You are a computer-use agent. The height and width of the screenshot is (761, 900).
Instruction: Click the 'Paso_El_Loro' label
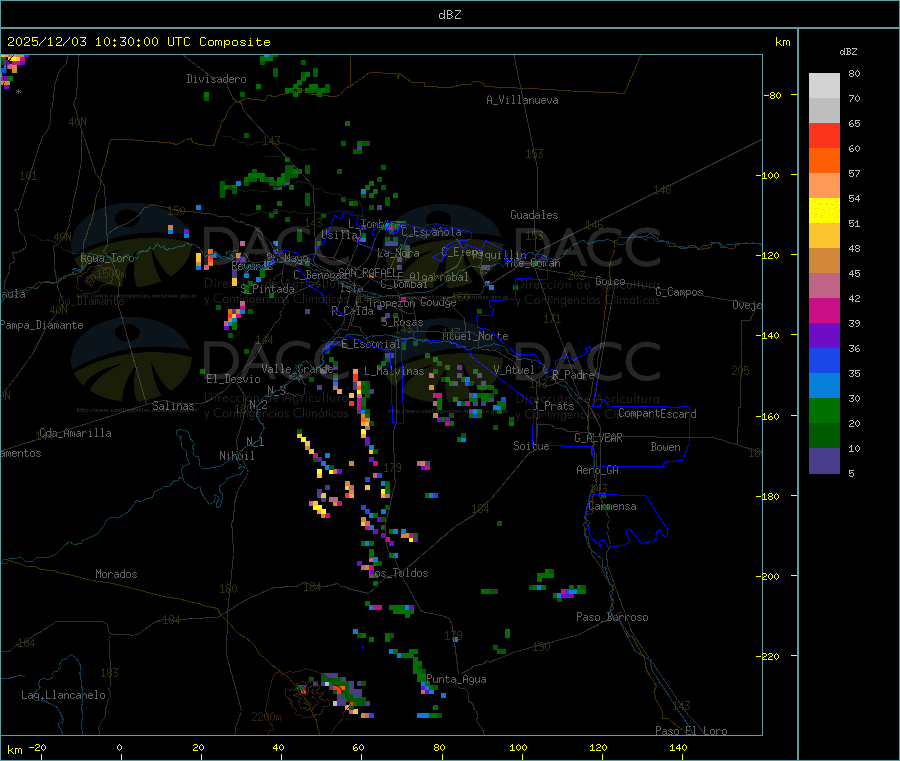point(692,731)
